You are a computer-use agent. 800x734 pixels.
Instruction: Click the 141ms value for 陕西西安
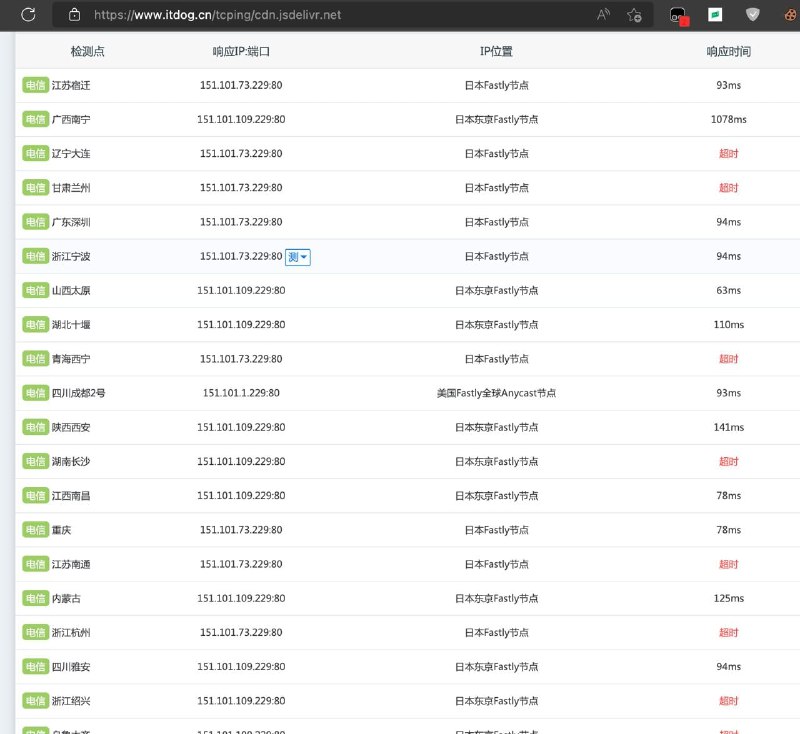(x=728, y=427)
